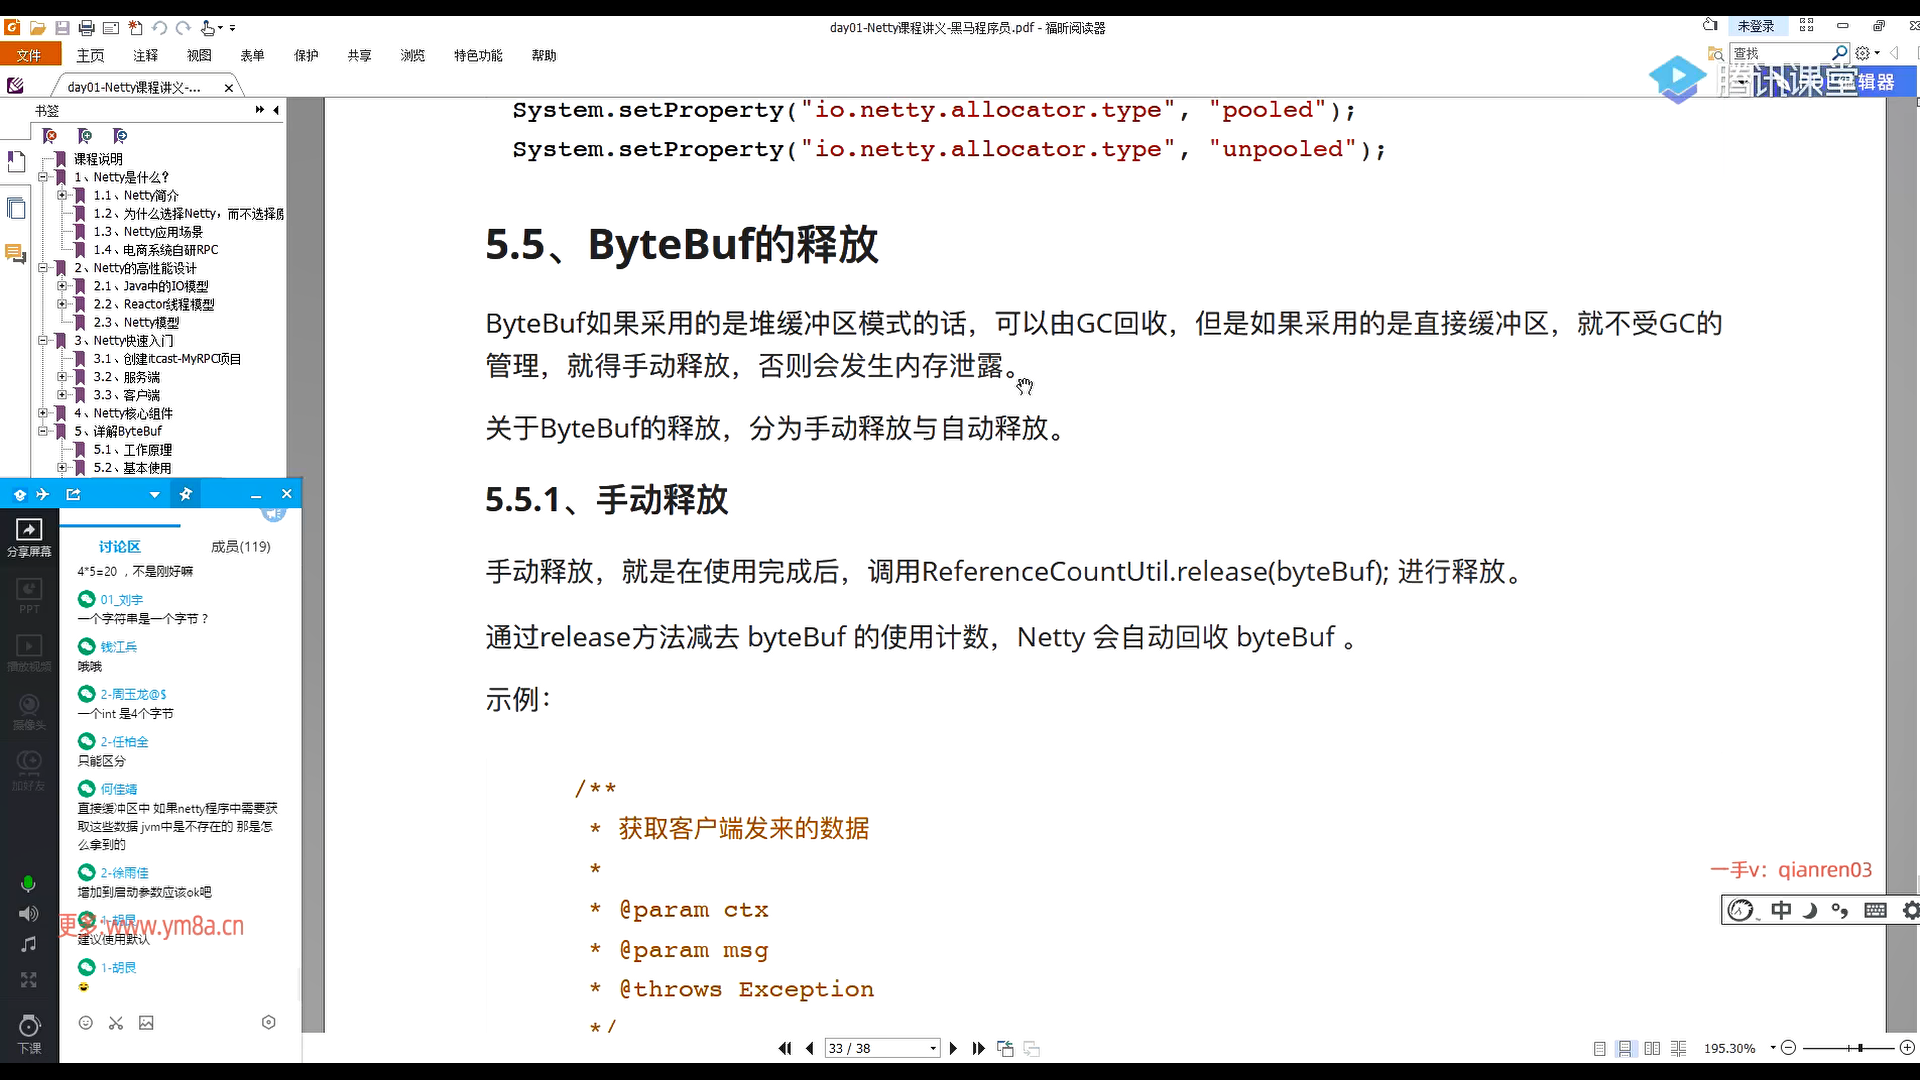
Task: Go to the next PDF page
Action: click(953, 1048)
